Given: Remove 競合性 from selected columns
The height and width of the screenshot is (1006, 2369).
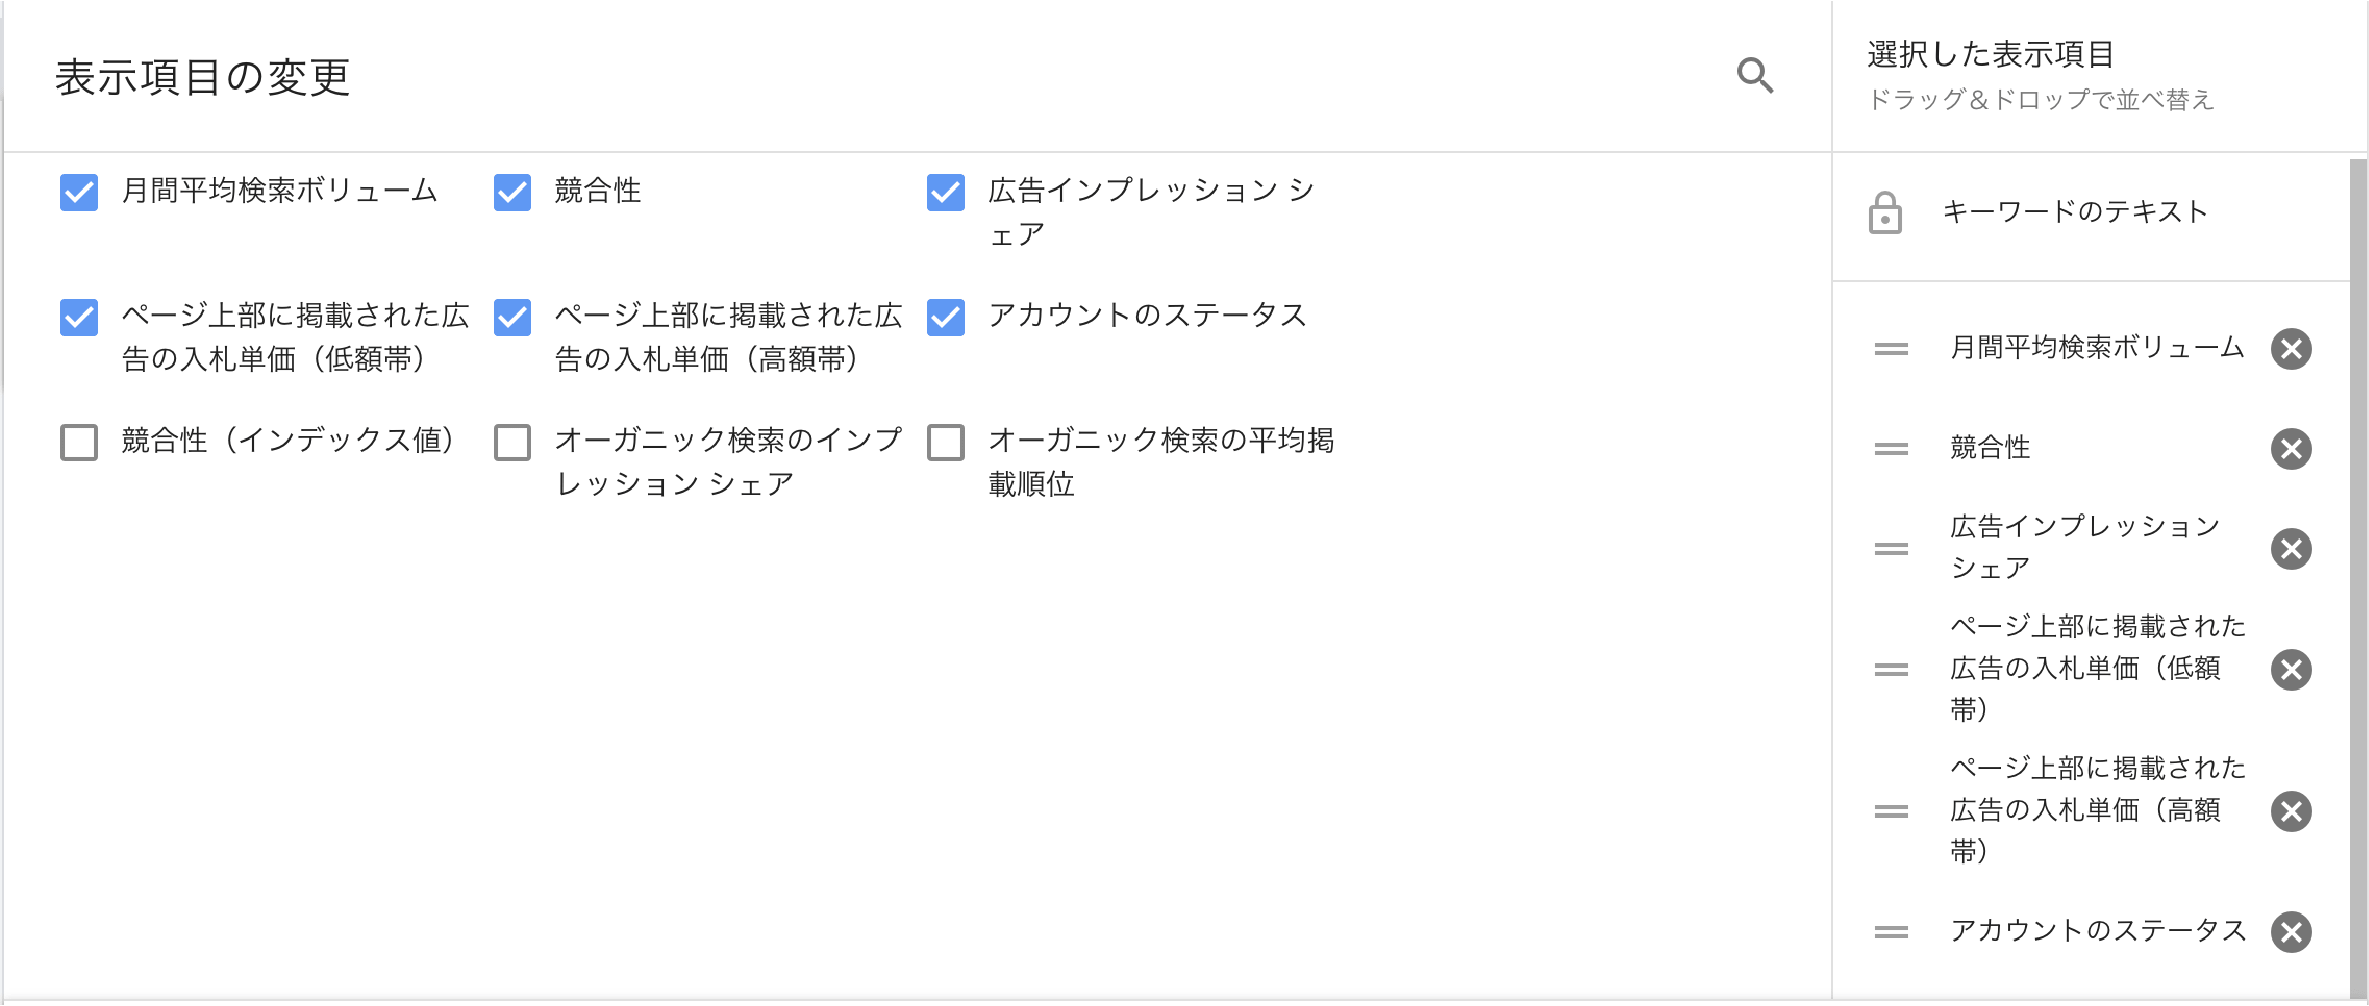Looking at the screenshot, I should tap(2293, 450).
